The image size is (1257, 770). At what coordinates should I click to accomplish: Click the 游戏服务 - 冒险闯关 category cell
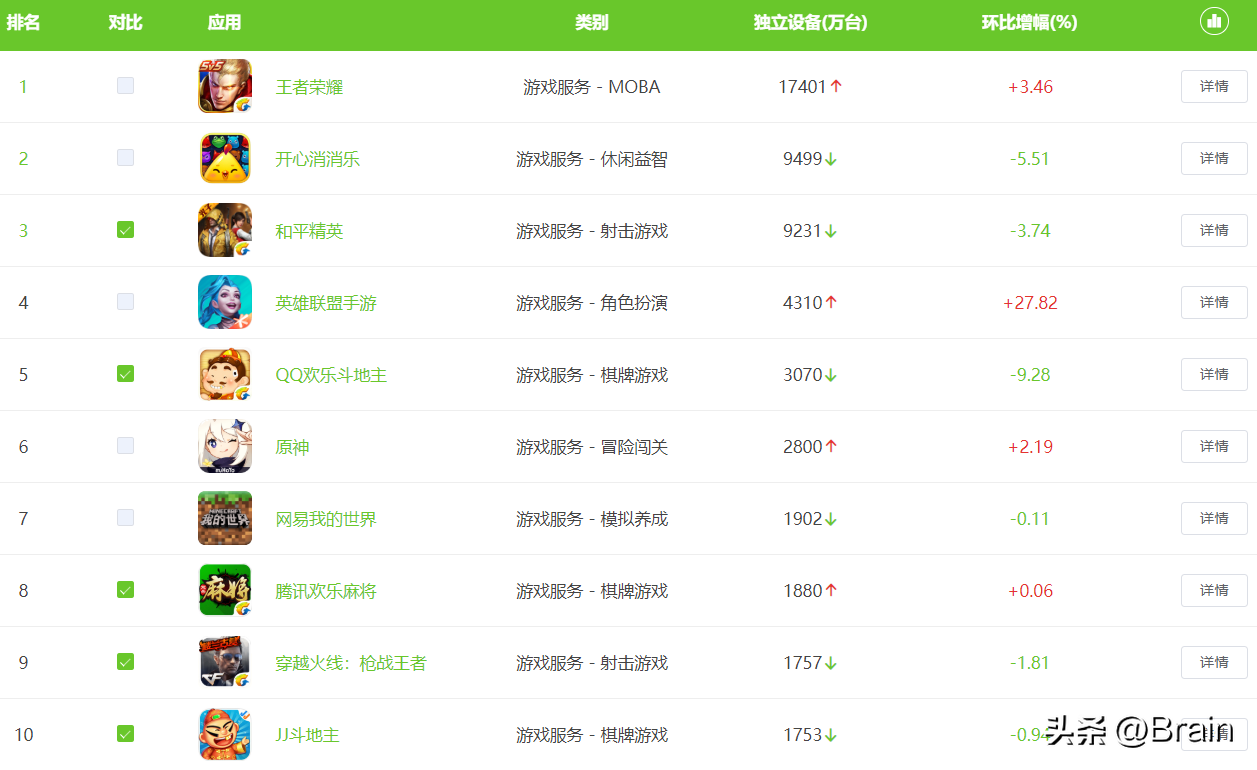pyautogui.click(x=592, y=447)
